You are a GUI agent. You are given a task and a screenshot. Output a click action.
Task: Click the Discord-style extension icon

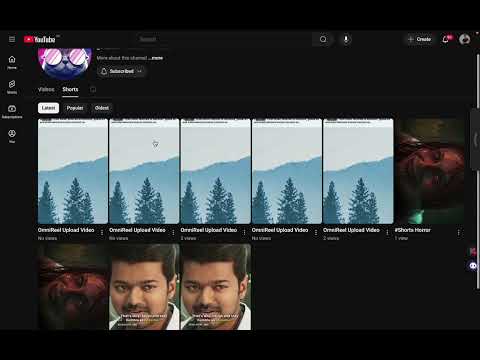tap(473, 266)
